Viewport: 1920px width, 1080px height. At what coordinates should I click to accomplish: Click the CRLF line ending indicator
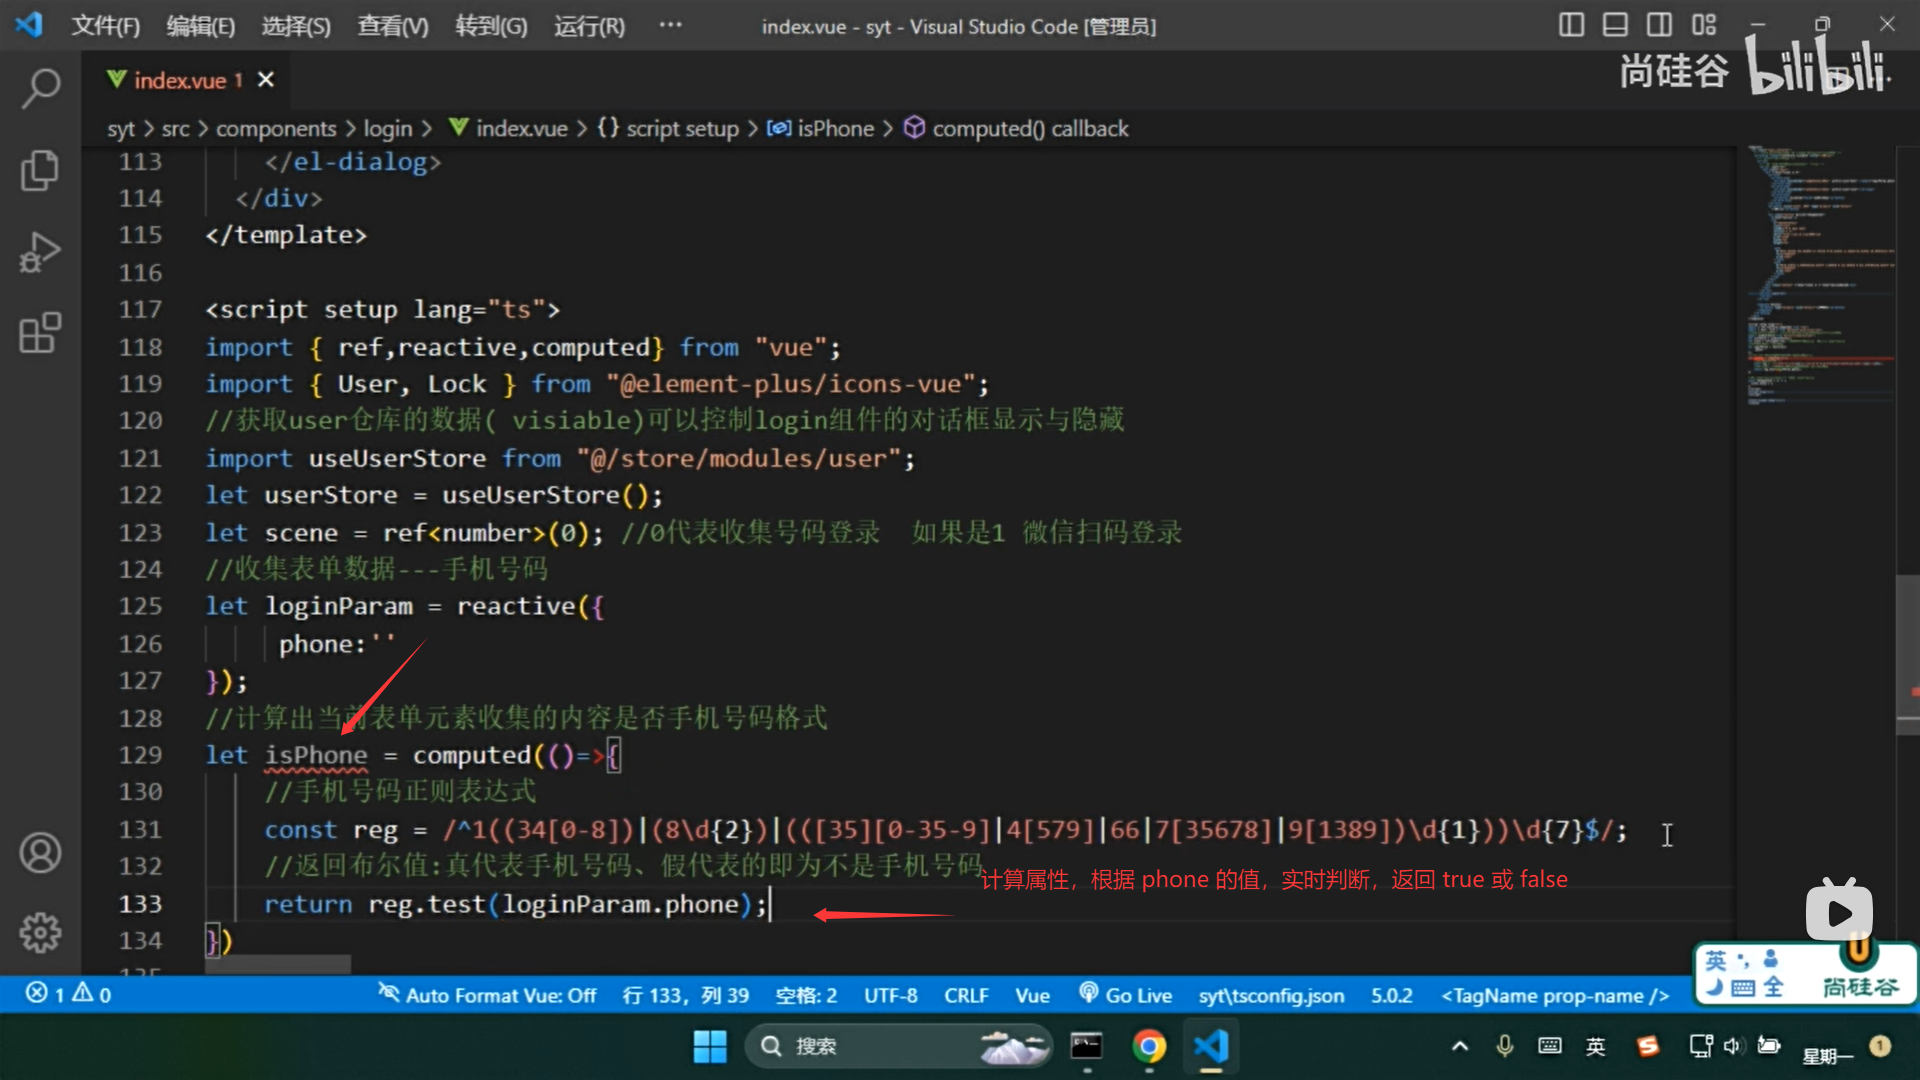pyautogui.click(x=965, y=995)
